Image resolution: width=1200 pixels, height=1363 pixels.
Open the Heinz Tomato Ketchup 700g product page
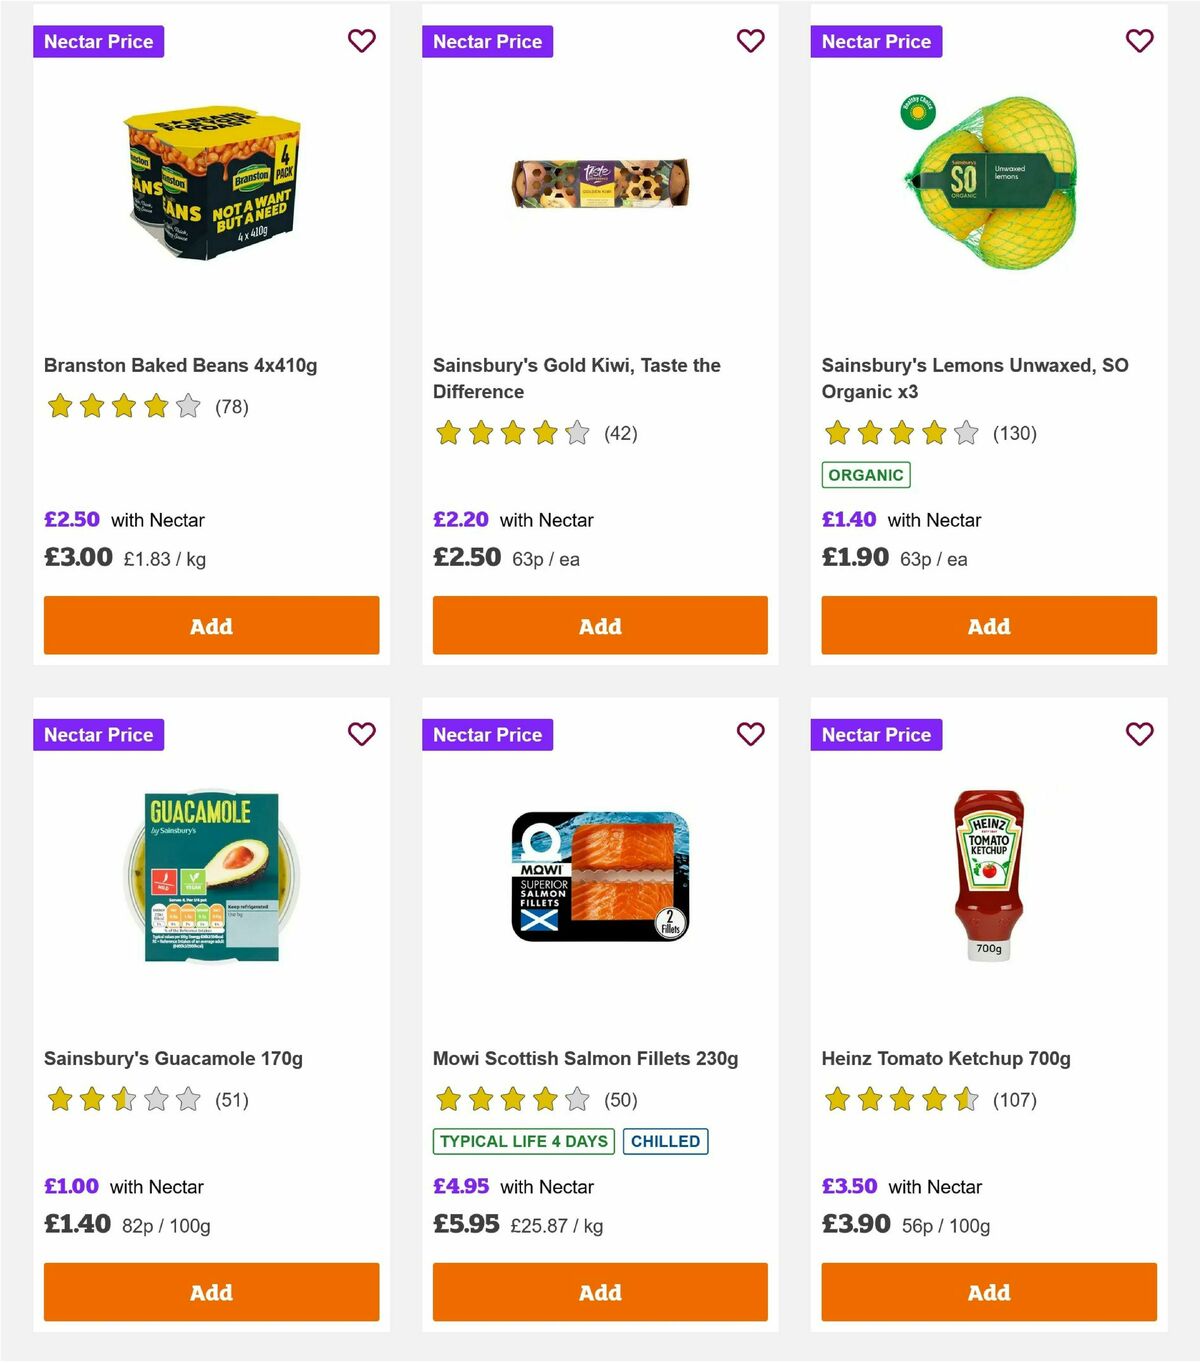946,1058
